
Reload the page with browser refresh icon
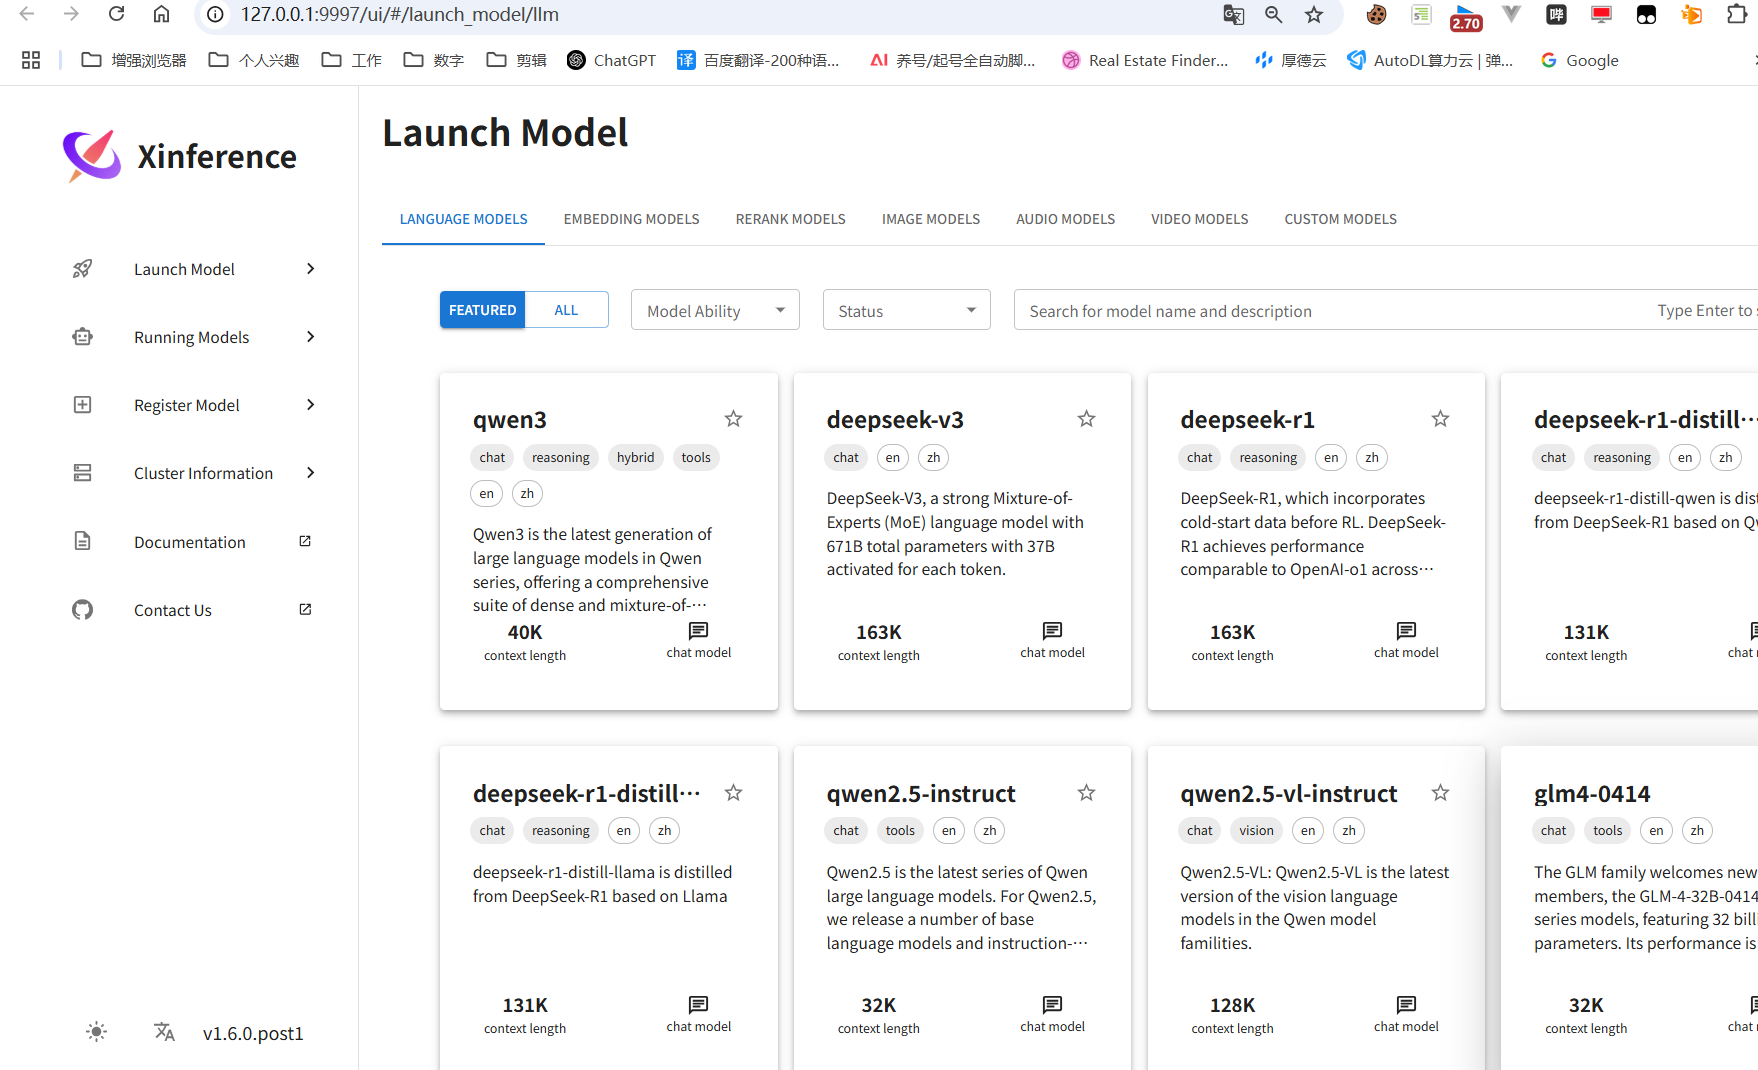tap(117, 14)
